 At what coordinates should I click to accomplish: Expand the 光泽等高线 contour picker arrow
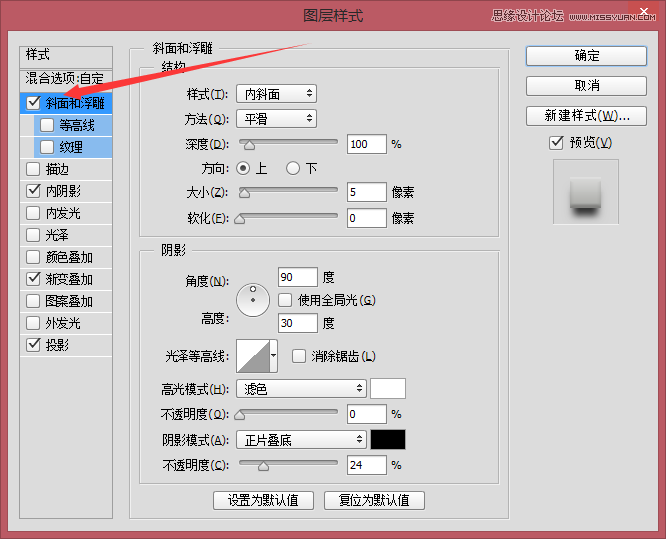[274, 356]
